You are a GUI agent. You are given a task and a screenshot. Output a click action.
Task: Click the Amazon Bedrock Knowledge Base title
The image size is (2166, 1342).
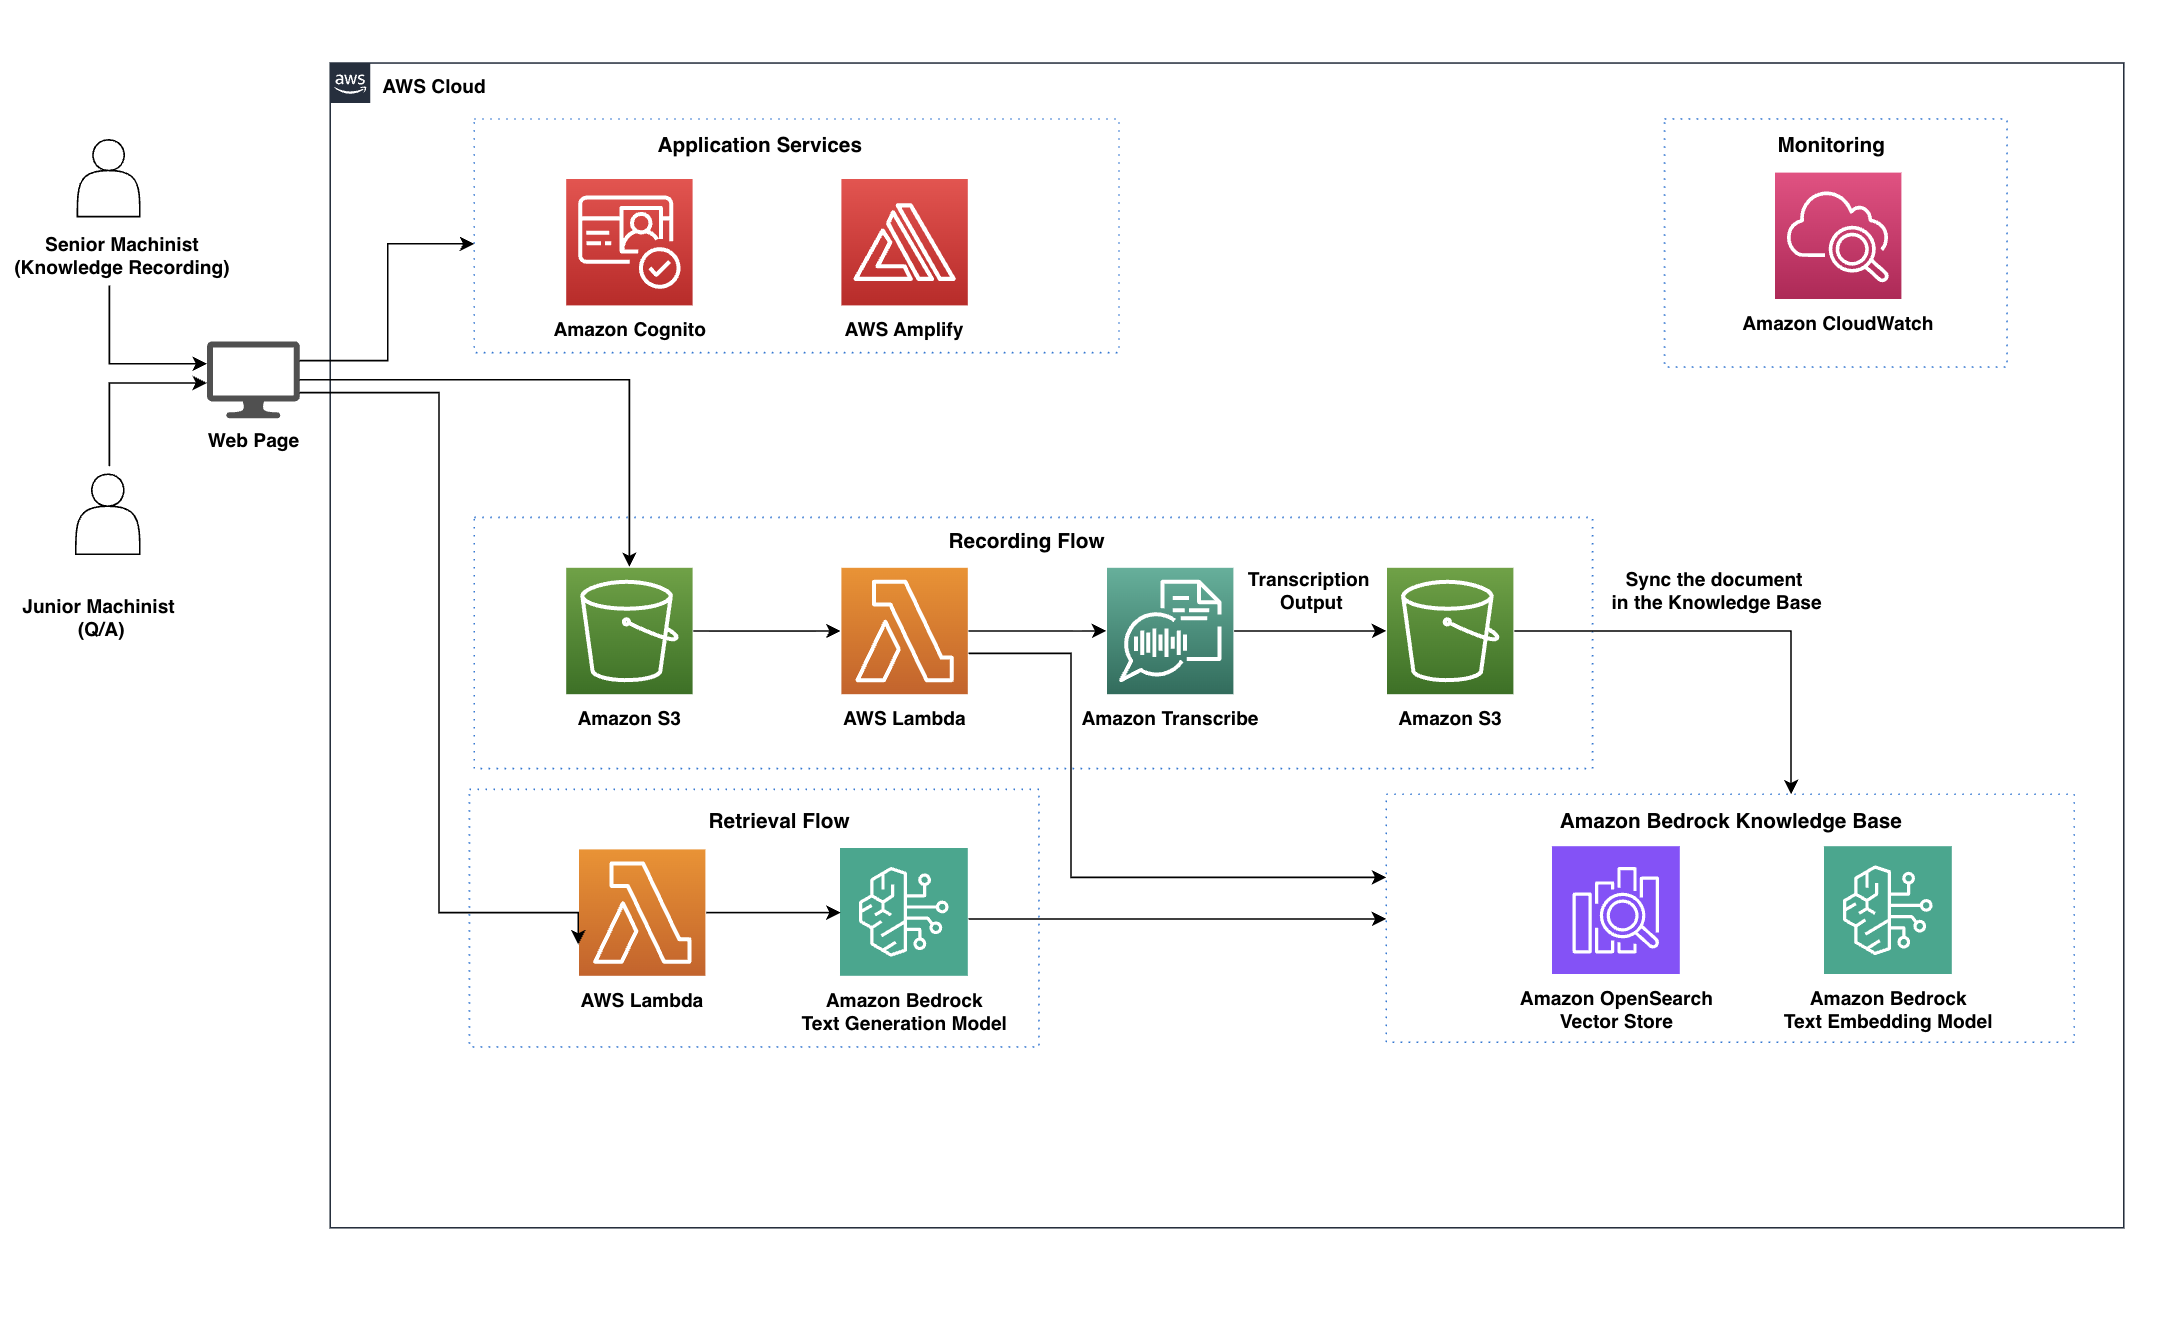[x=1730, y=821]
